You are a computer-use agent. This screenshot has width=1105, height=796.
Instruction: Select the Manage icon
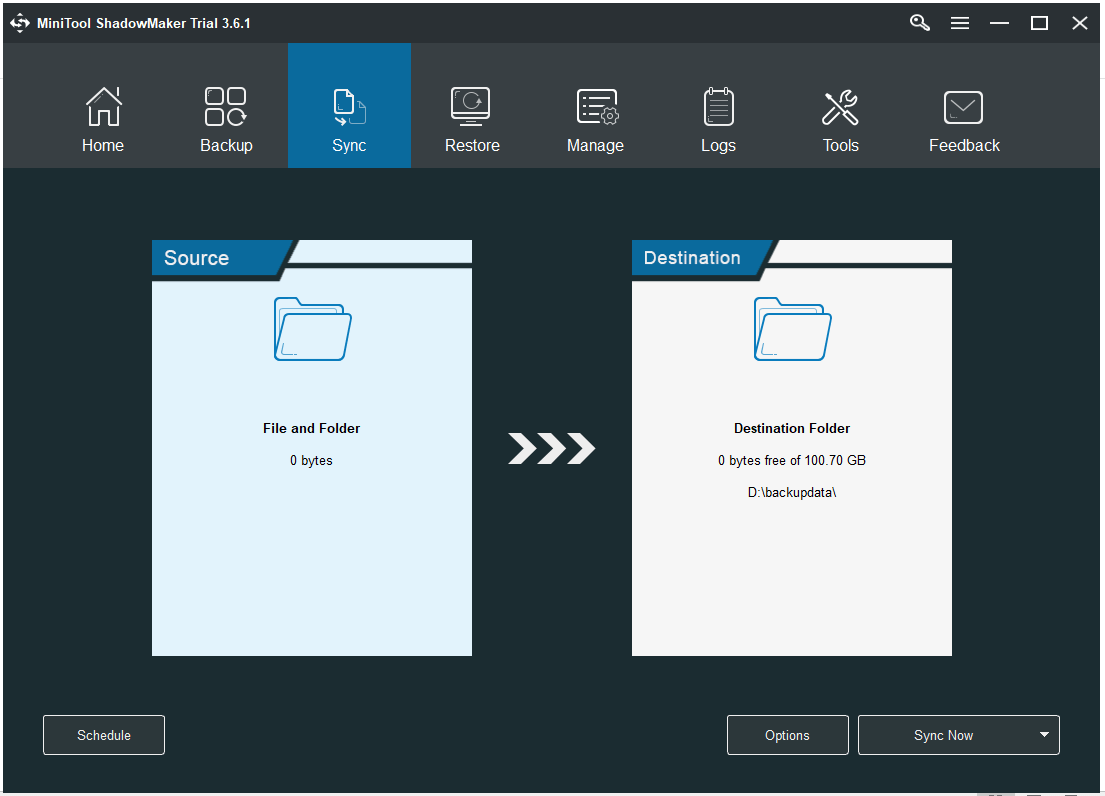pyautogui.click(x=595, y=106)
